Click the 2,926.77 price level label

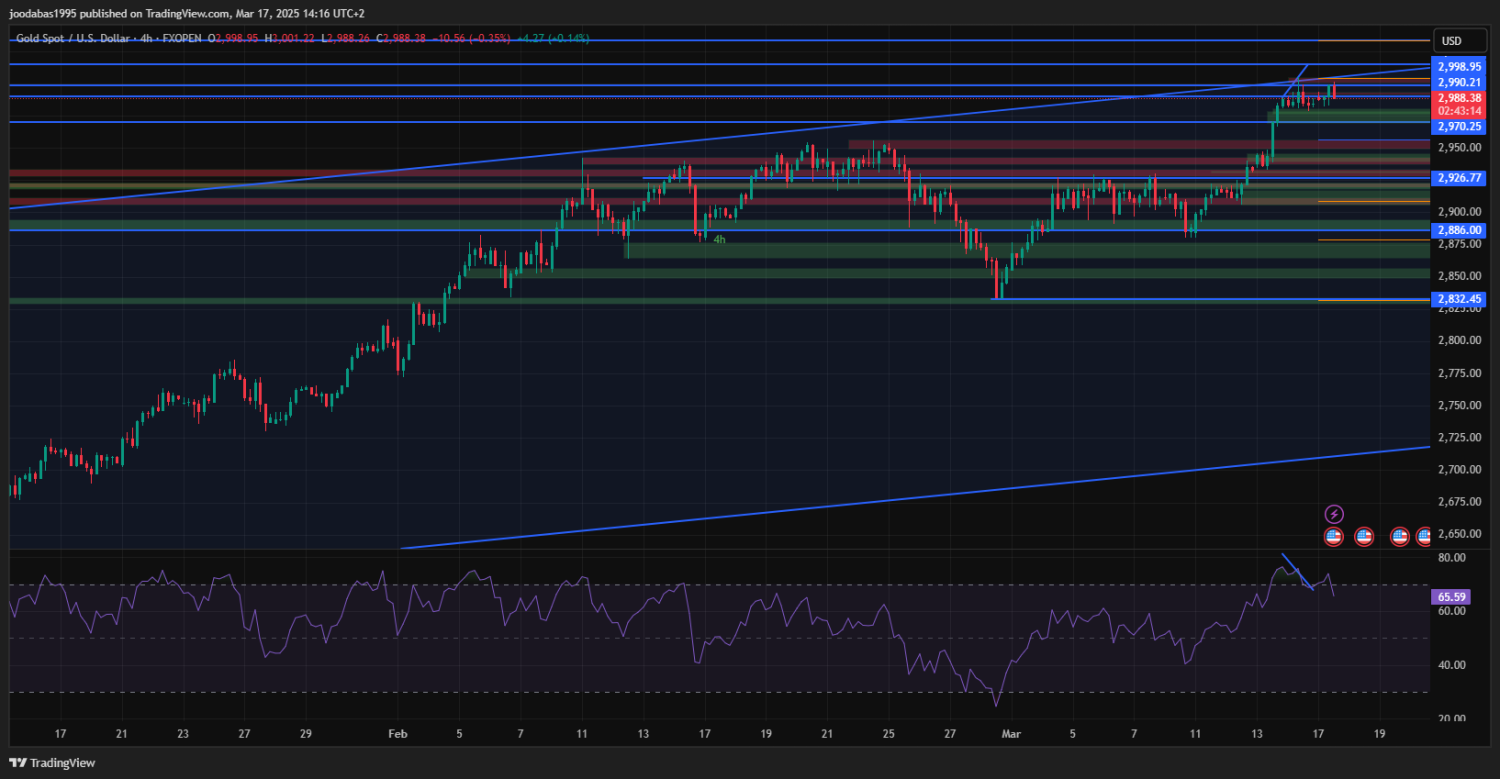pyautogui.click(x=1458, y=178)
